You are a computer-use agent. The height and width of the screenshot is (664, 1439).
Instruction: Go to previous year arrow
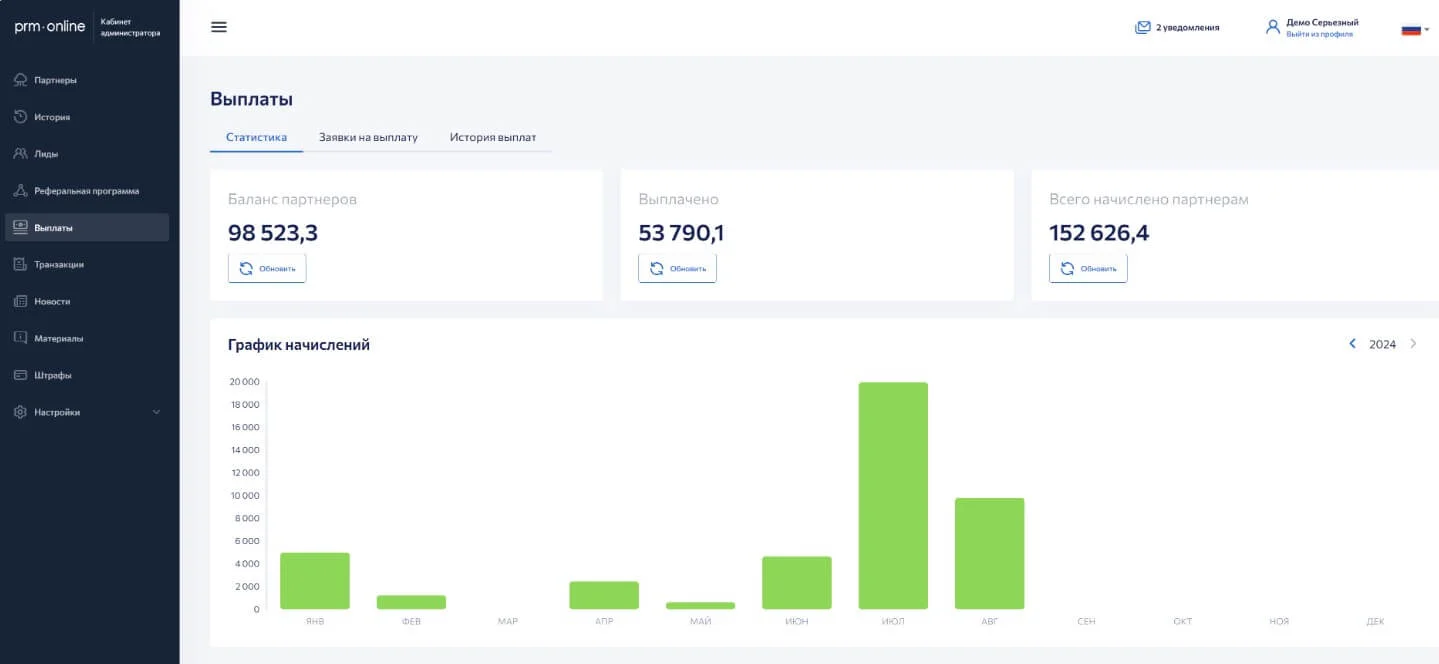coord(1353,344)
